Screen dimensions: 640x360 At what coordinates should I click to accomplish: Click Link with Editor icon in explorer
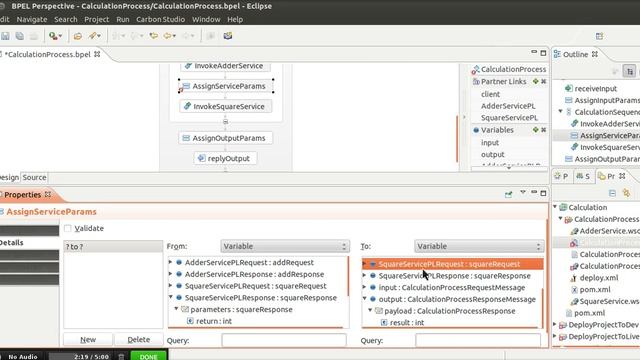[x=627, y=193]
